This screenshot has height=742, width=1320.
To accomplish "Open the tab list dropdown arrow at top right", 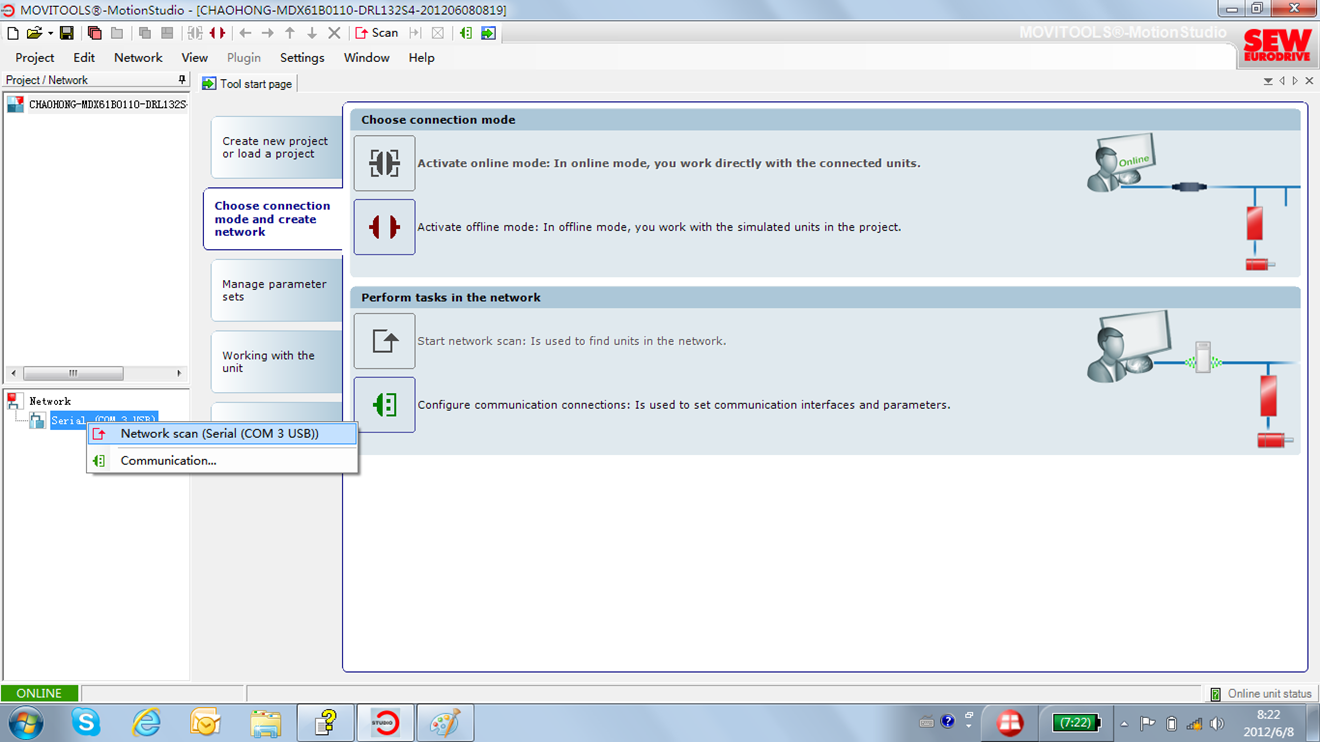I will 1268,82.
